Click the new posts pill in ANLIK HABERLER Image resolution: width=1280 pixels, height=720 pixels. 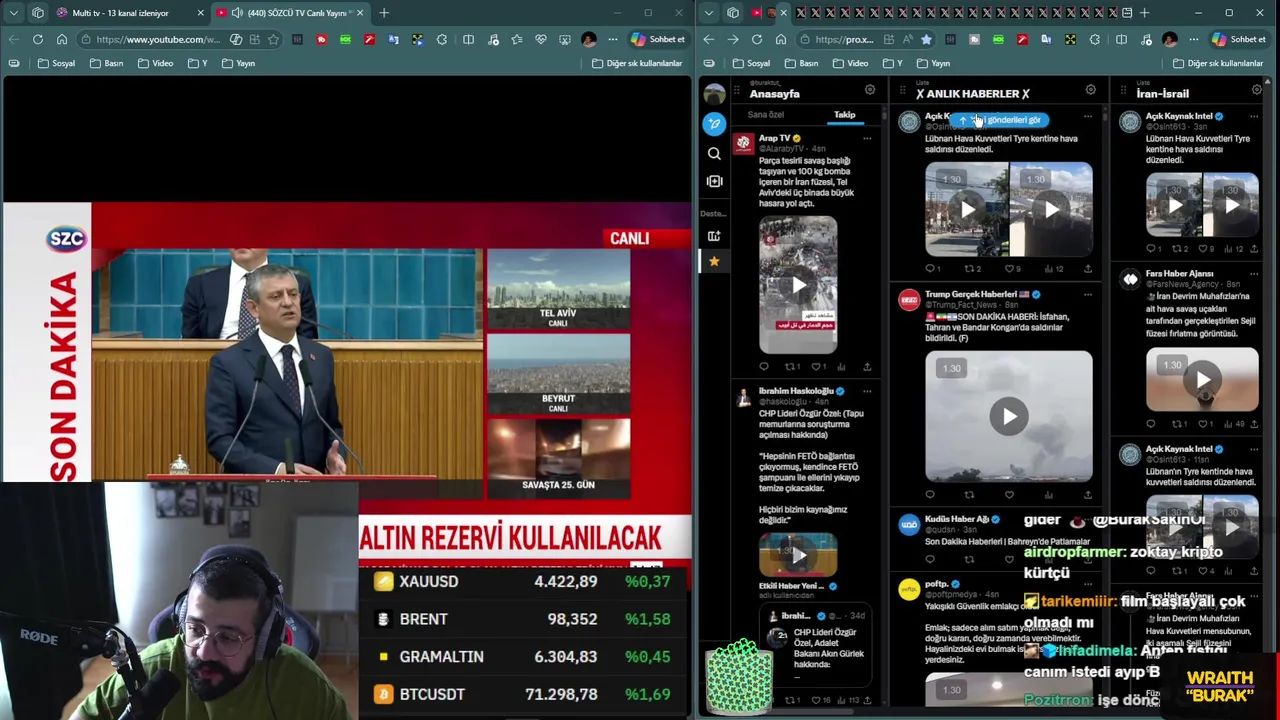998,120
